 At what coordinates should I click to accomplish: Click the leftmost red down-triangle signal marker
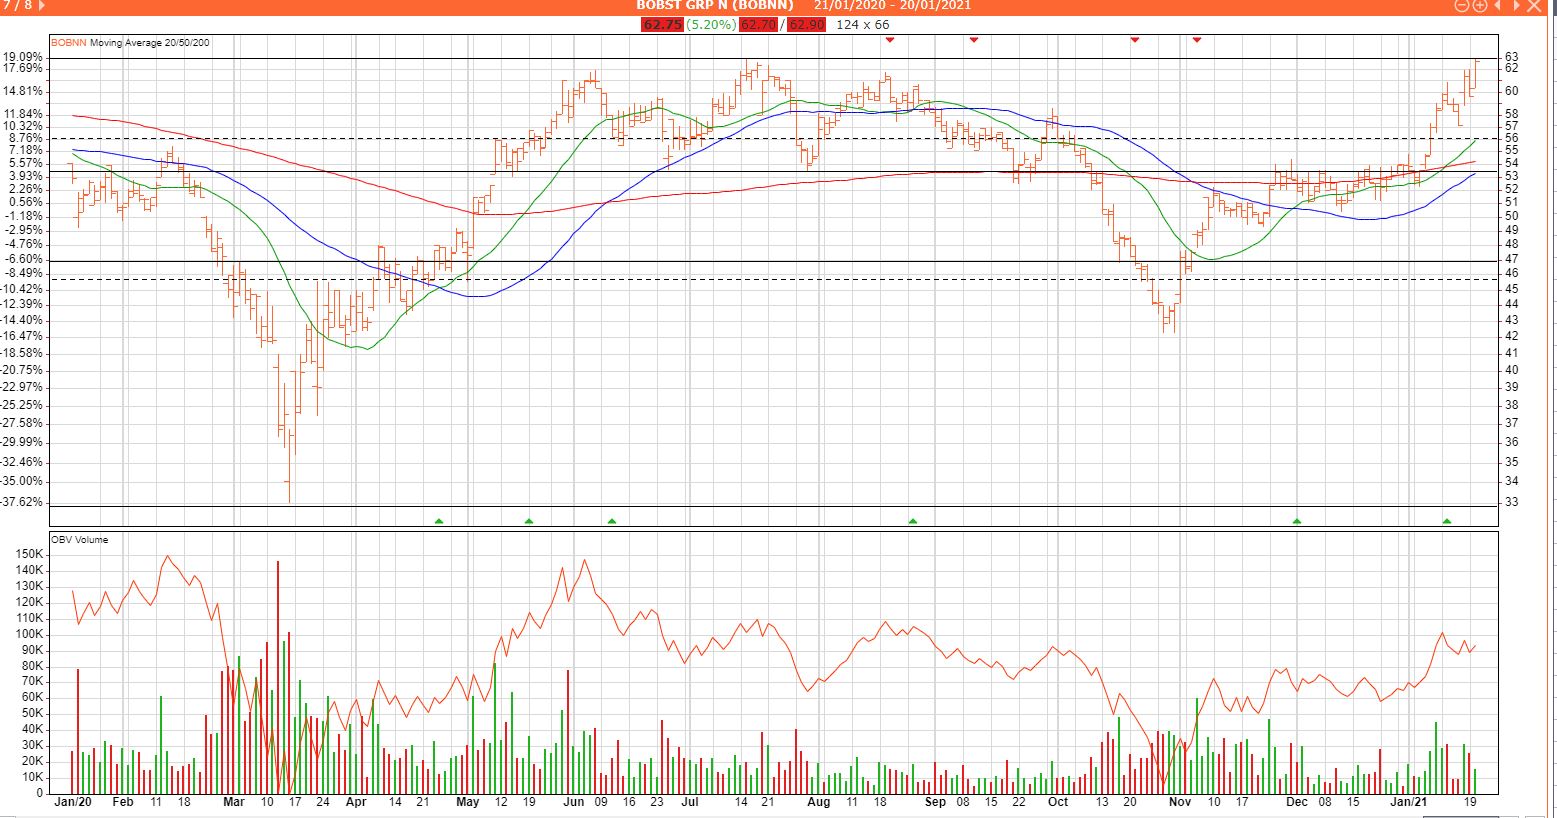[890, 39]
